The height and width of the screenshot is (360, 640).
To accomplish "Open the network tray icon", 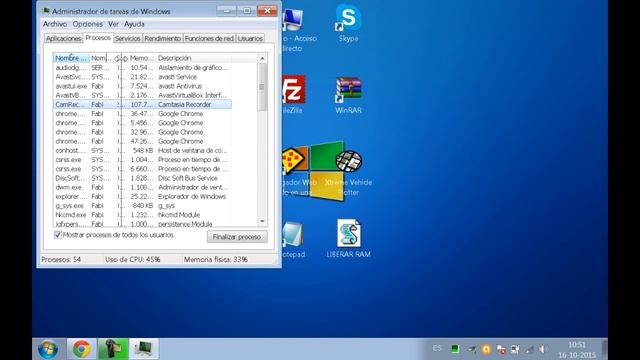I will tap(529, 349).
